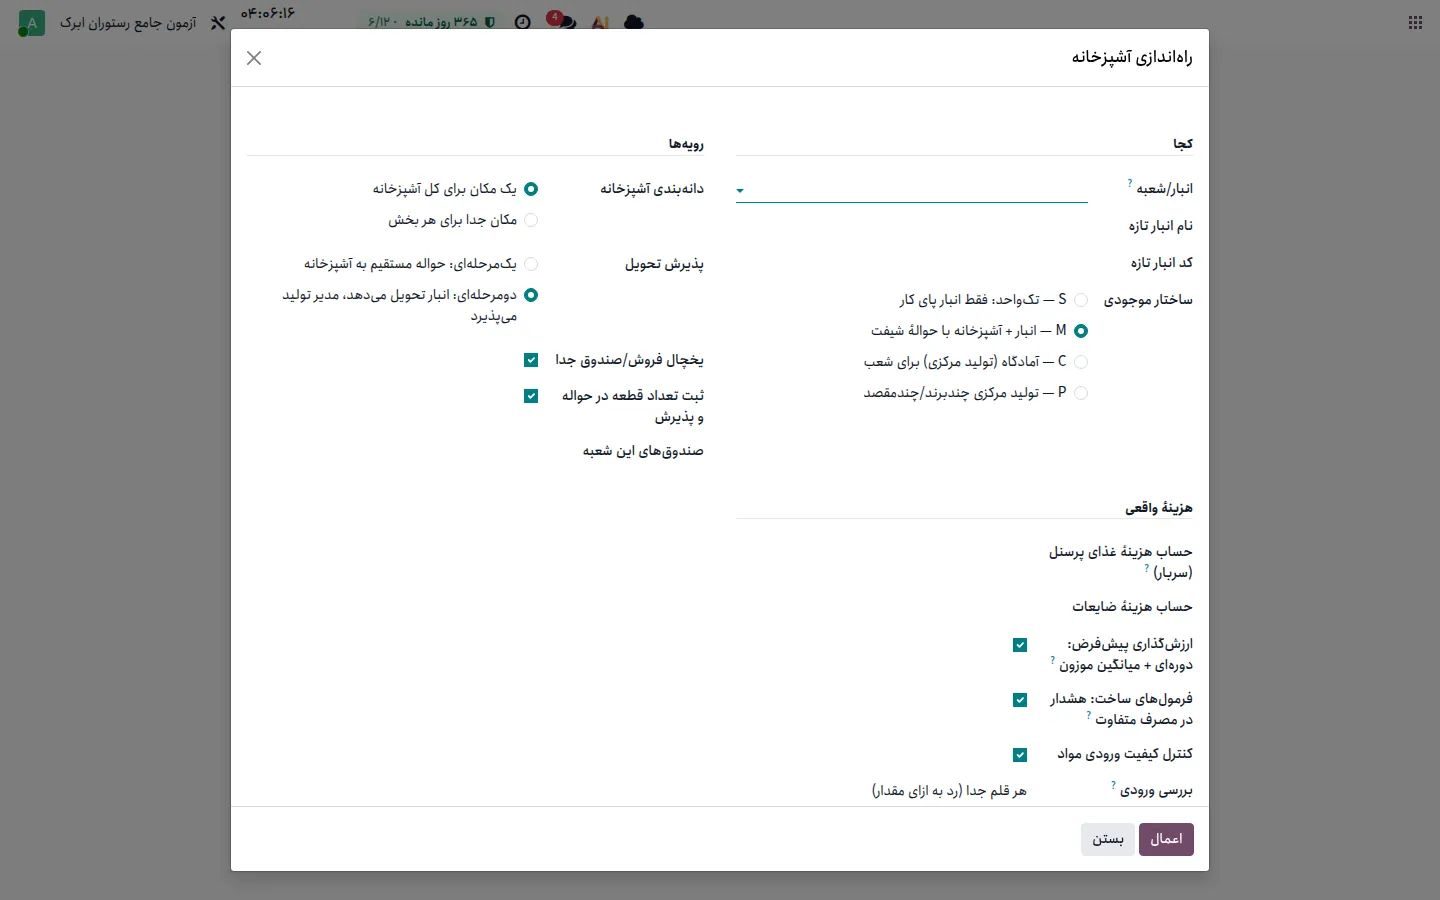Select C — آمادگاه central production option
Image resolution: width=1440 pixels, height=900 pixels.
(1081, 362)
